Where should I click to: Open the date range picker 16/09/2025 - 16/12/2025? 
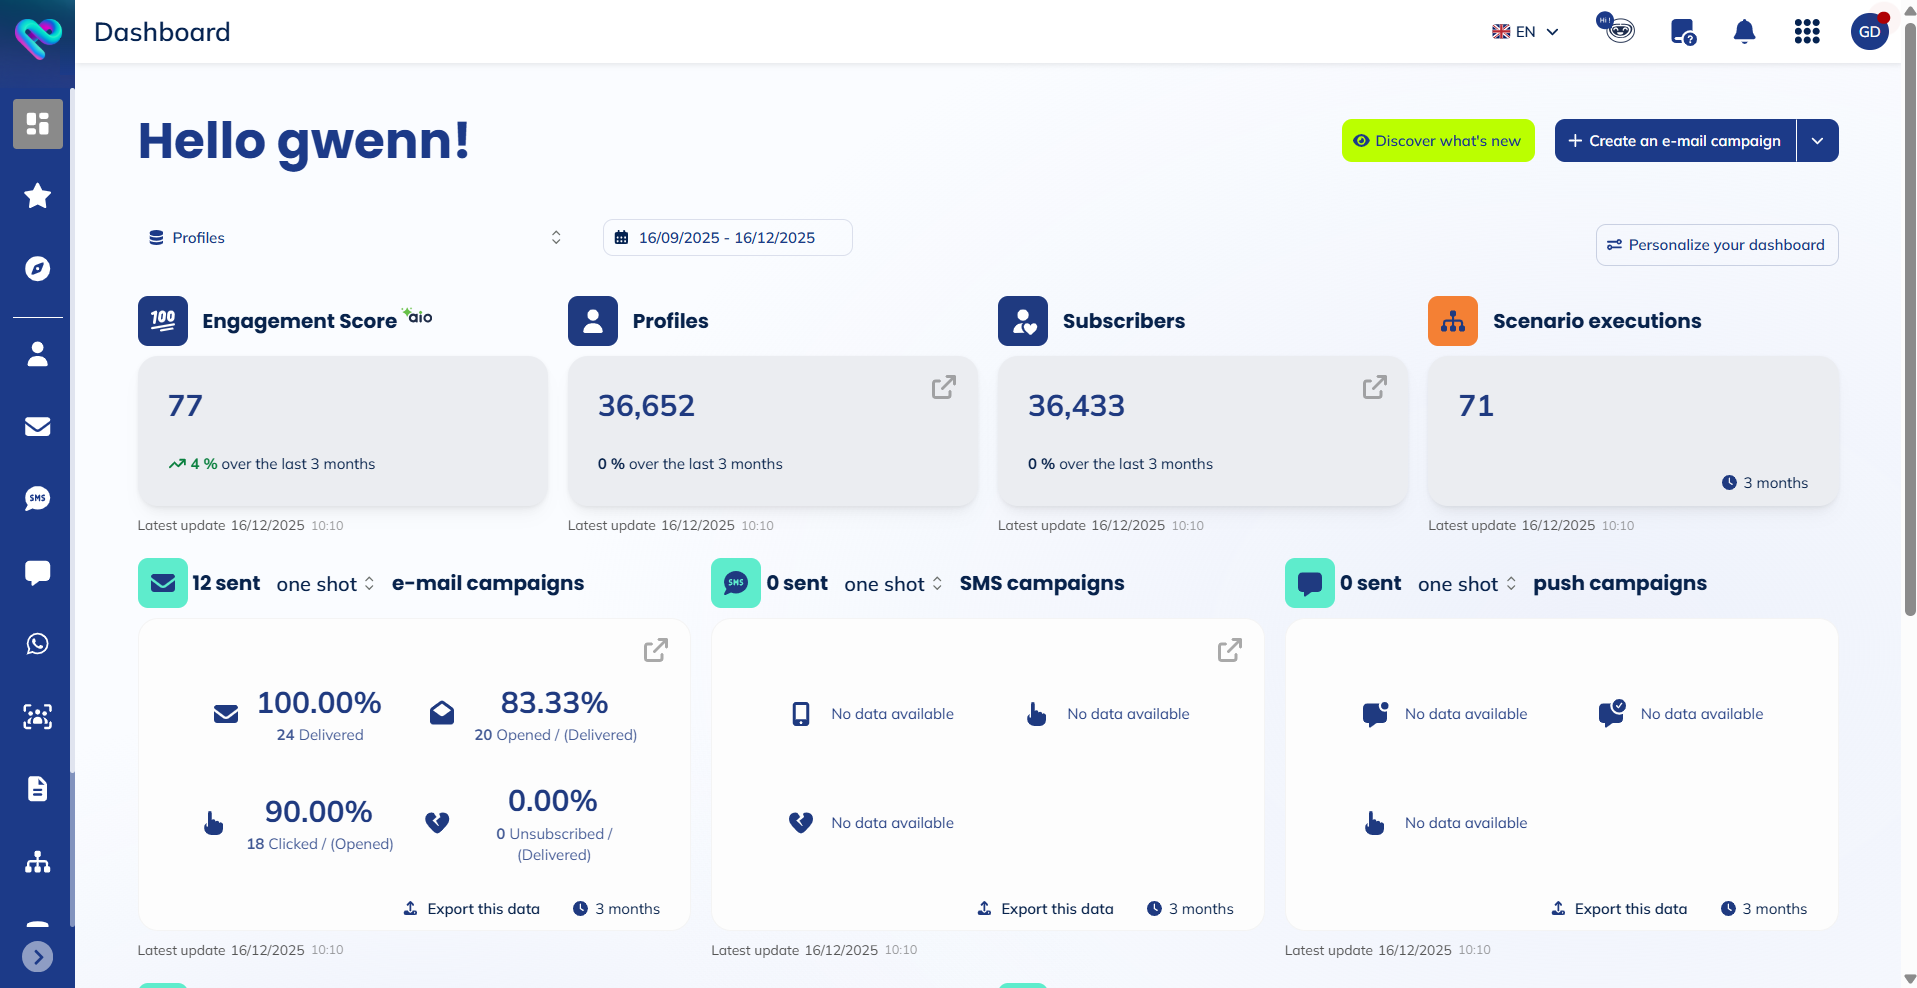point(727,237)
